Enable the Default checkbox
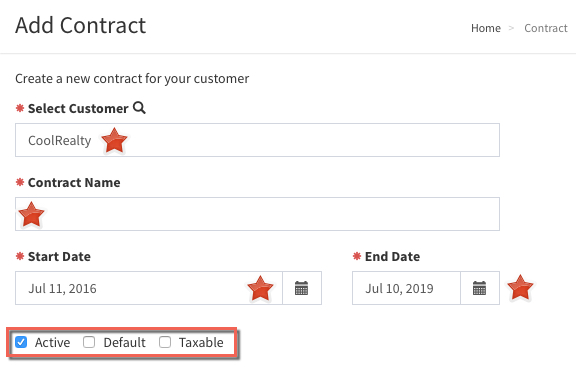 tap(89, 342)
